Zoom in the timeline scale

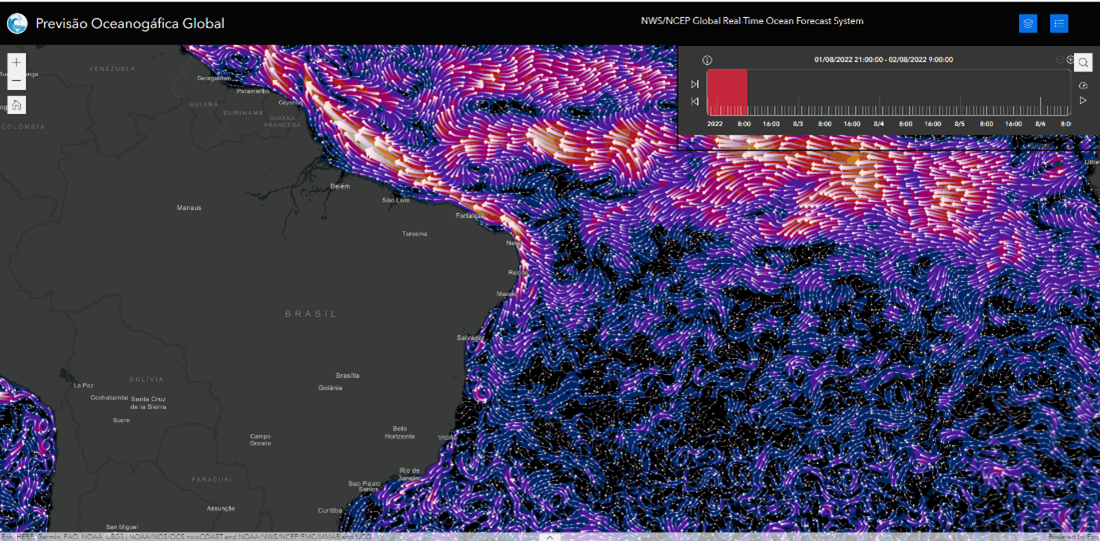coord(1071,60)
